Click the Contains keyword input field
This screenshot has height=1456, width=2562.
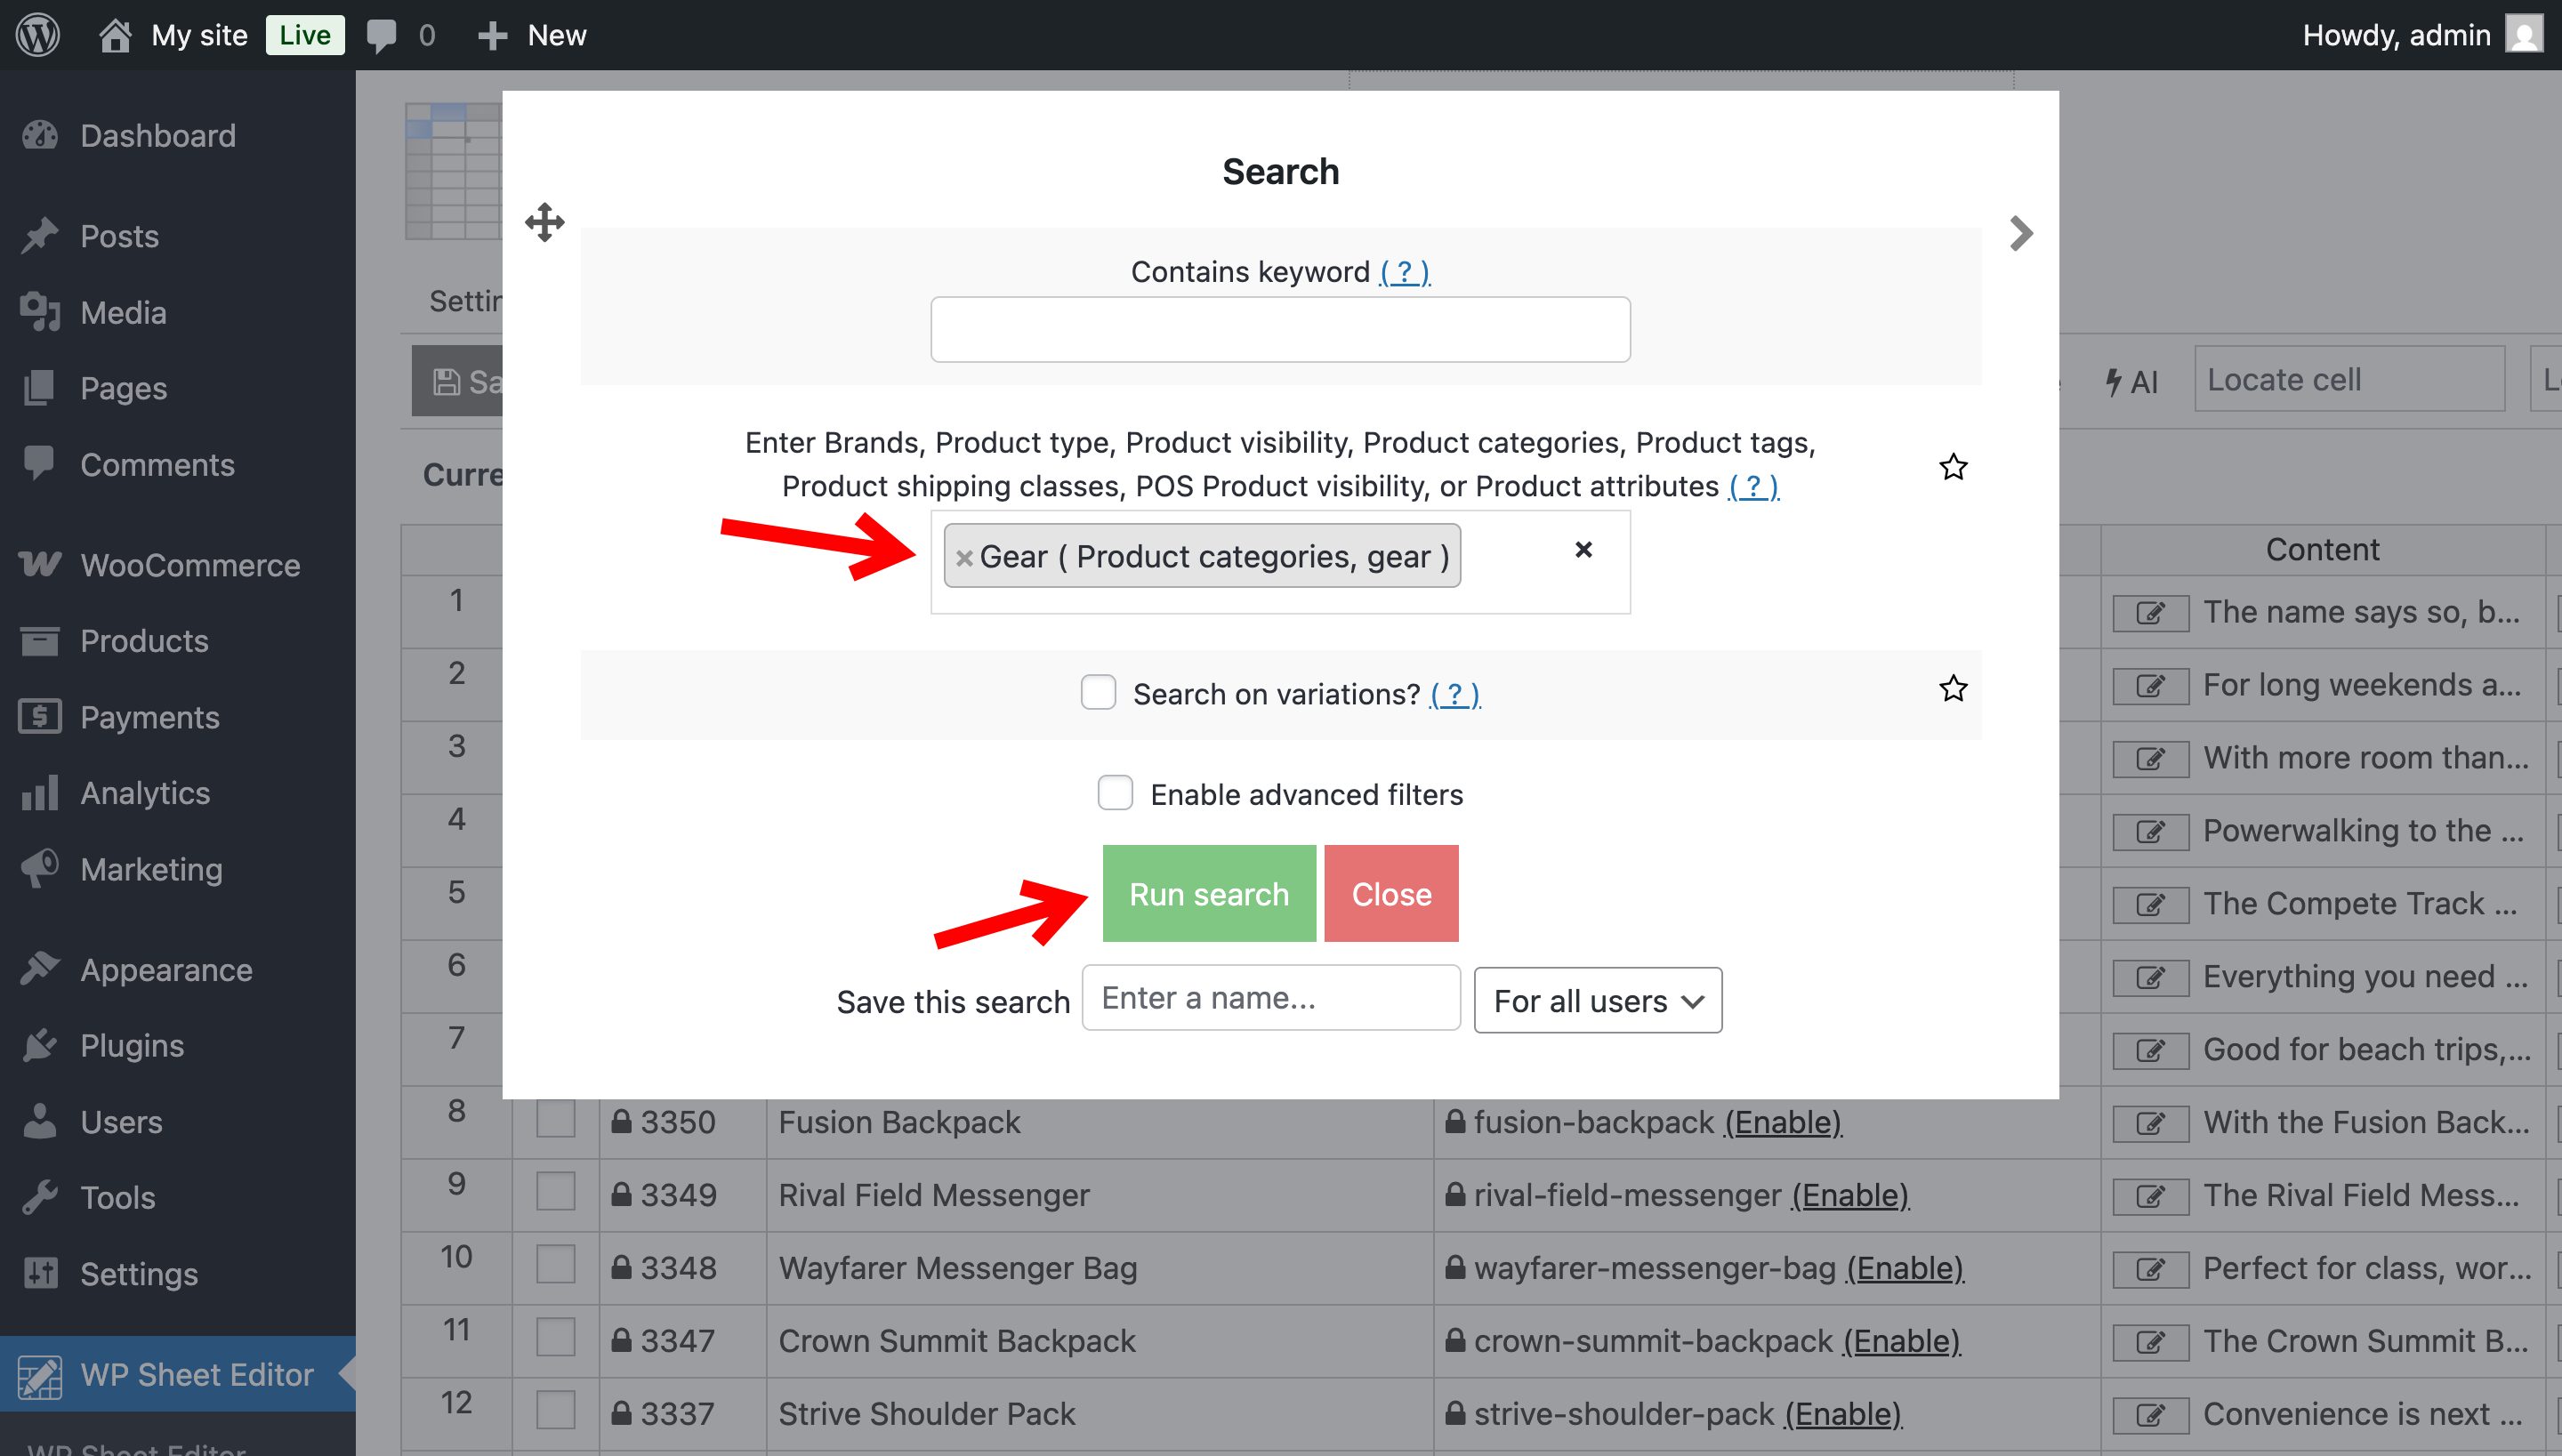click(x=1279, y=329)
